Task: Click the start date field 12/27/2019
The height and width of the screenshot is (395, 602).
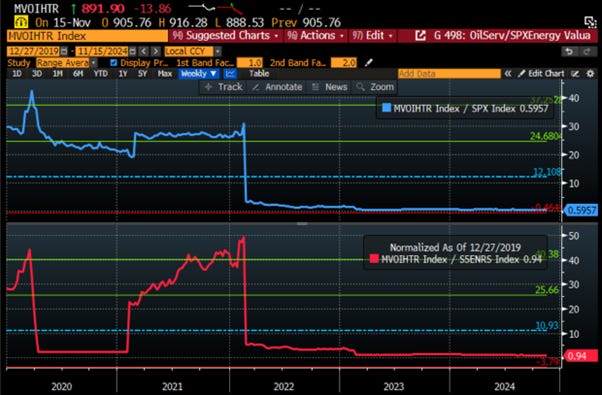Action: click(x=33, y=51)
